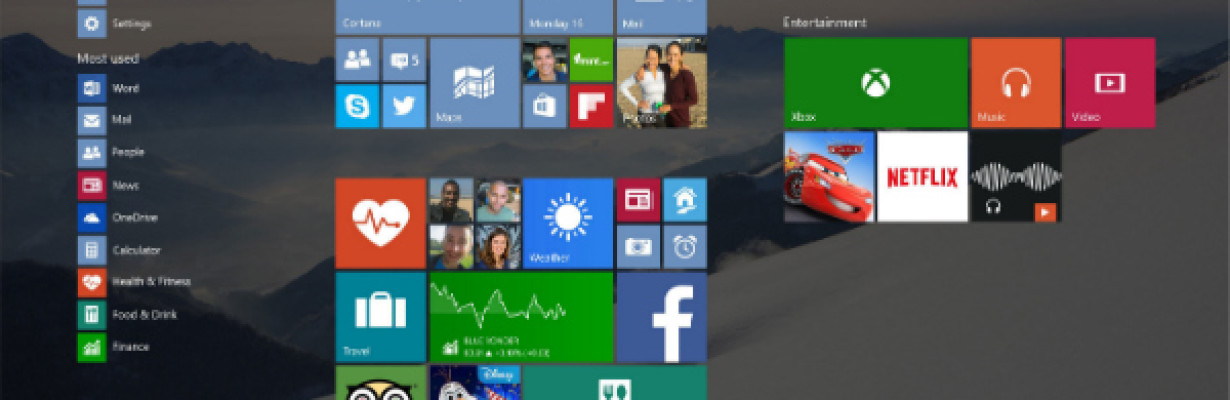This screenshot has height=400, width=1230.
Task: Click the Most used heading
Action: click(x=108, y=59)
